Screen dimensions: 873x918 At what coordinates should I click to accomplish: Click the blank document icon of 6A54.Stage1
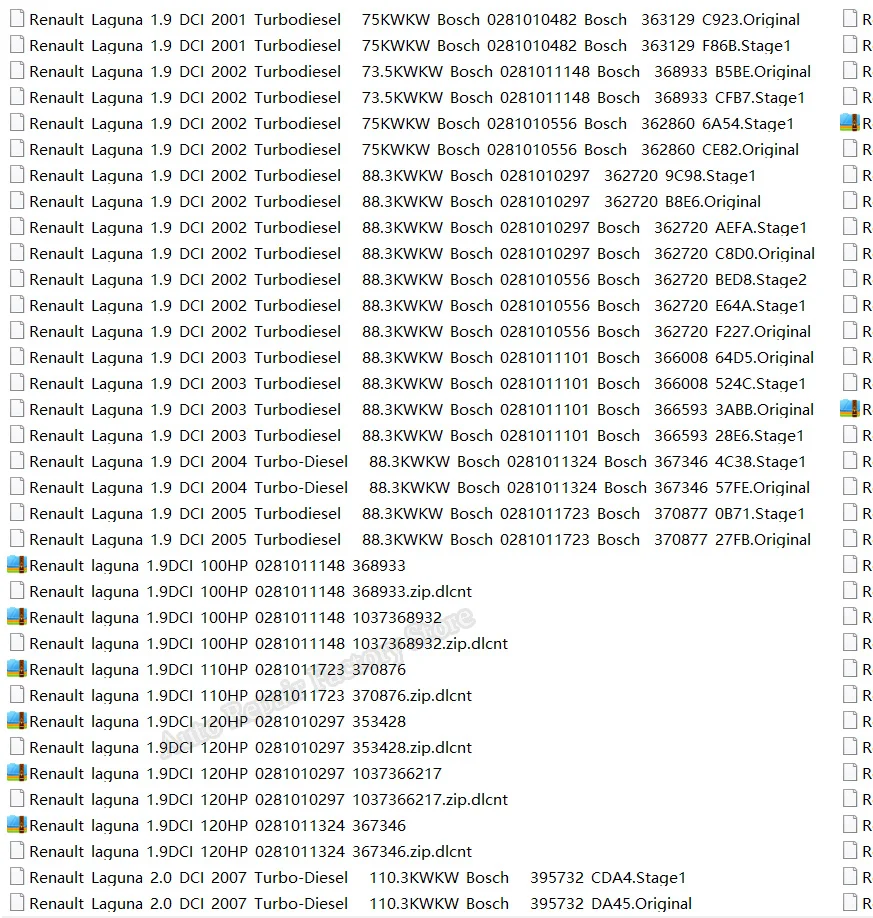pos(17,124)
